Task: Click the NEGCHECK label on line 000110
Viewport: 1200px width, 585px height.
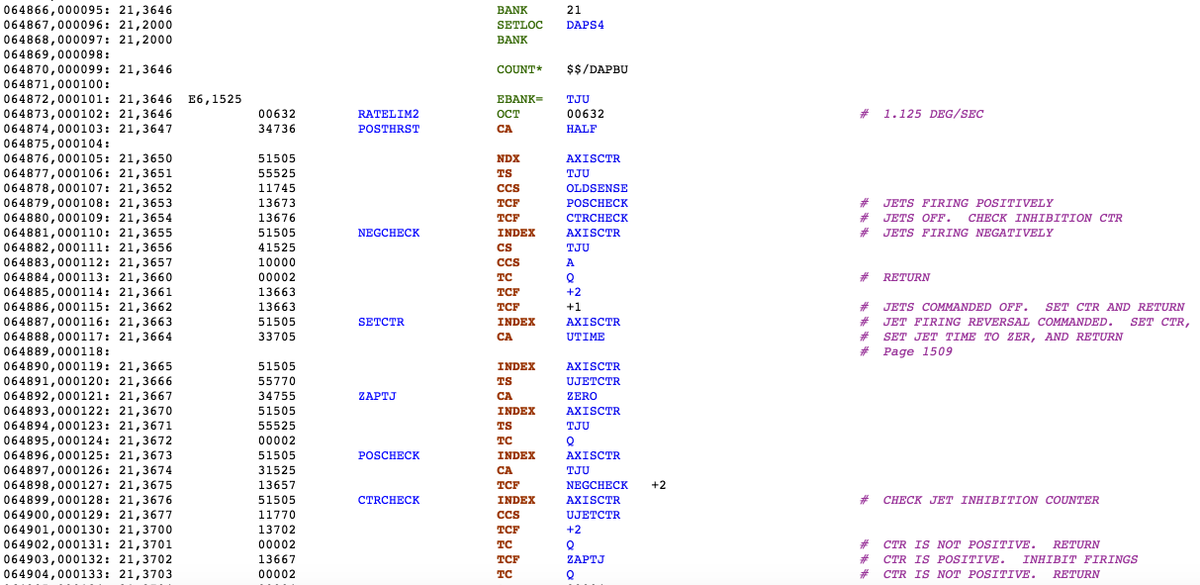Action: tap(388, 233)
